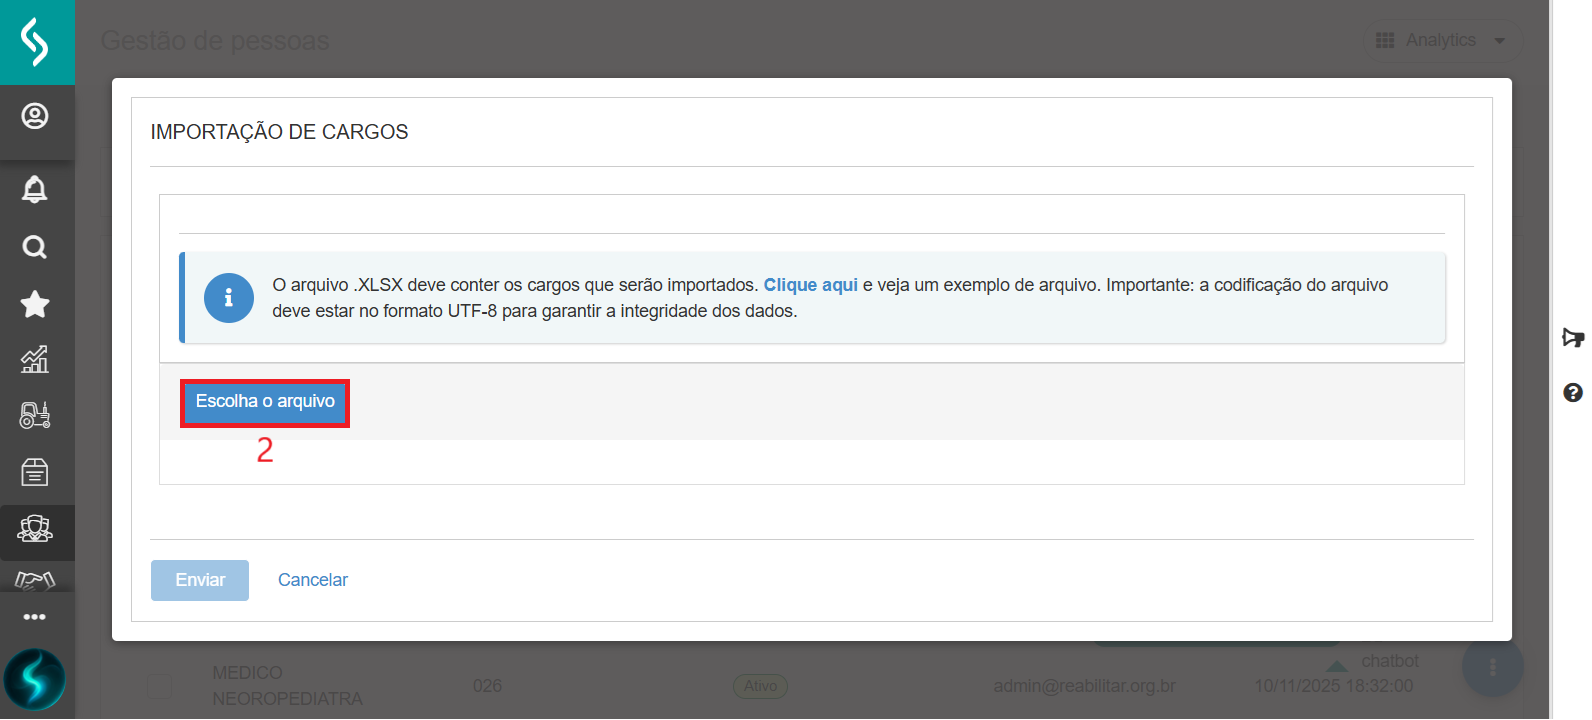Open the notifications bell
This screenshot has width=1592, height=720.
[x=35, y=189]
